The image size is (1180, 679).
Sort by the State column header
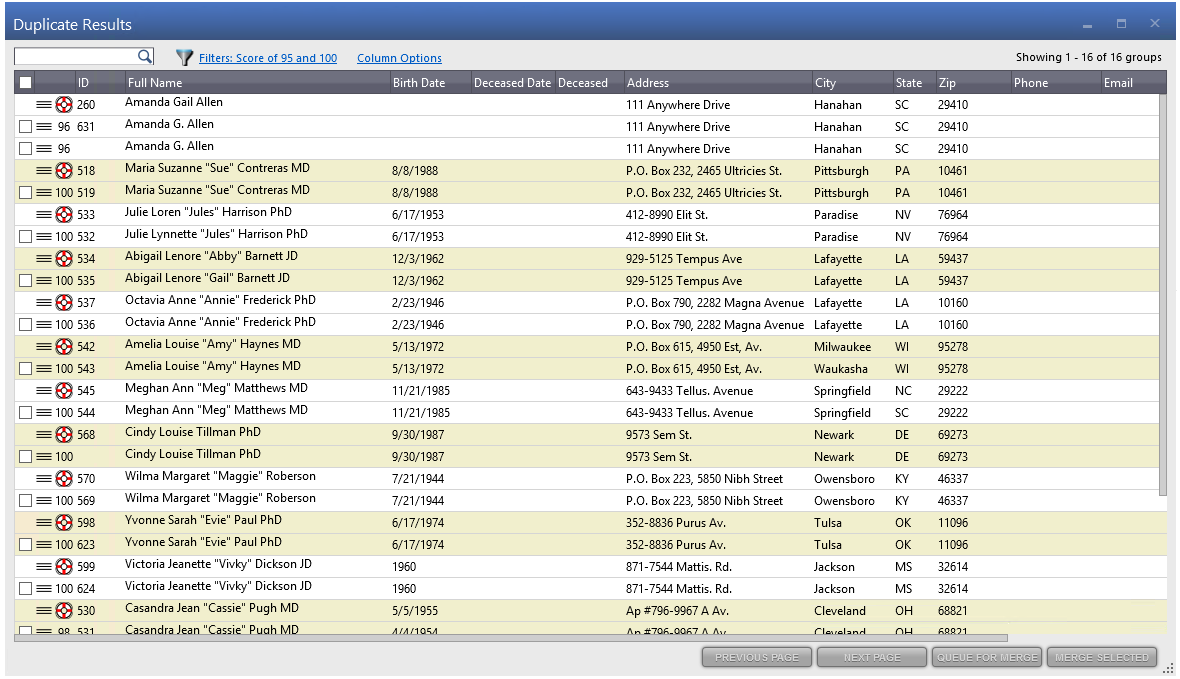click(913, 83)
